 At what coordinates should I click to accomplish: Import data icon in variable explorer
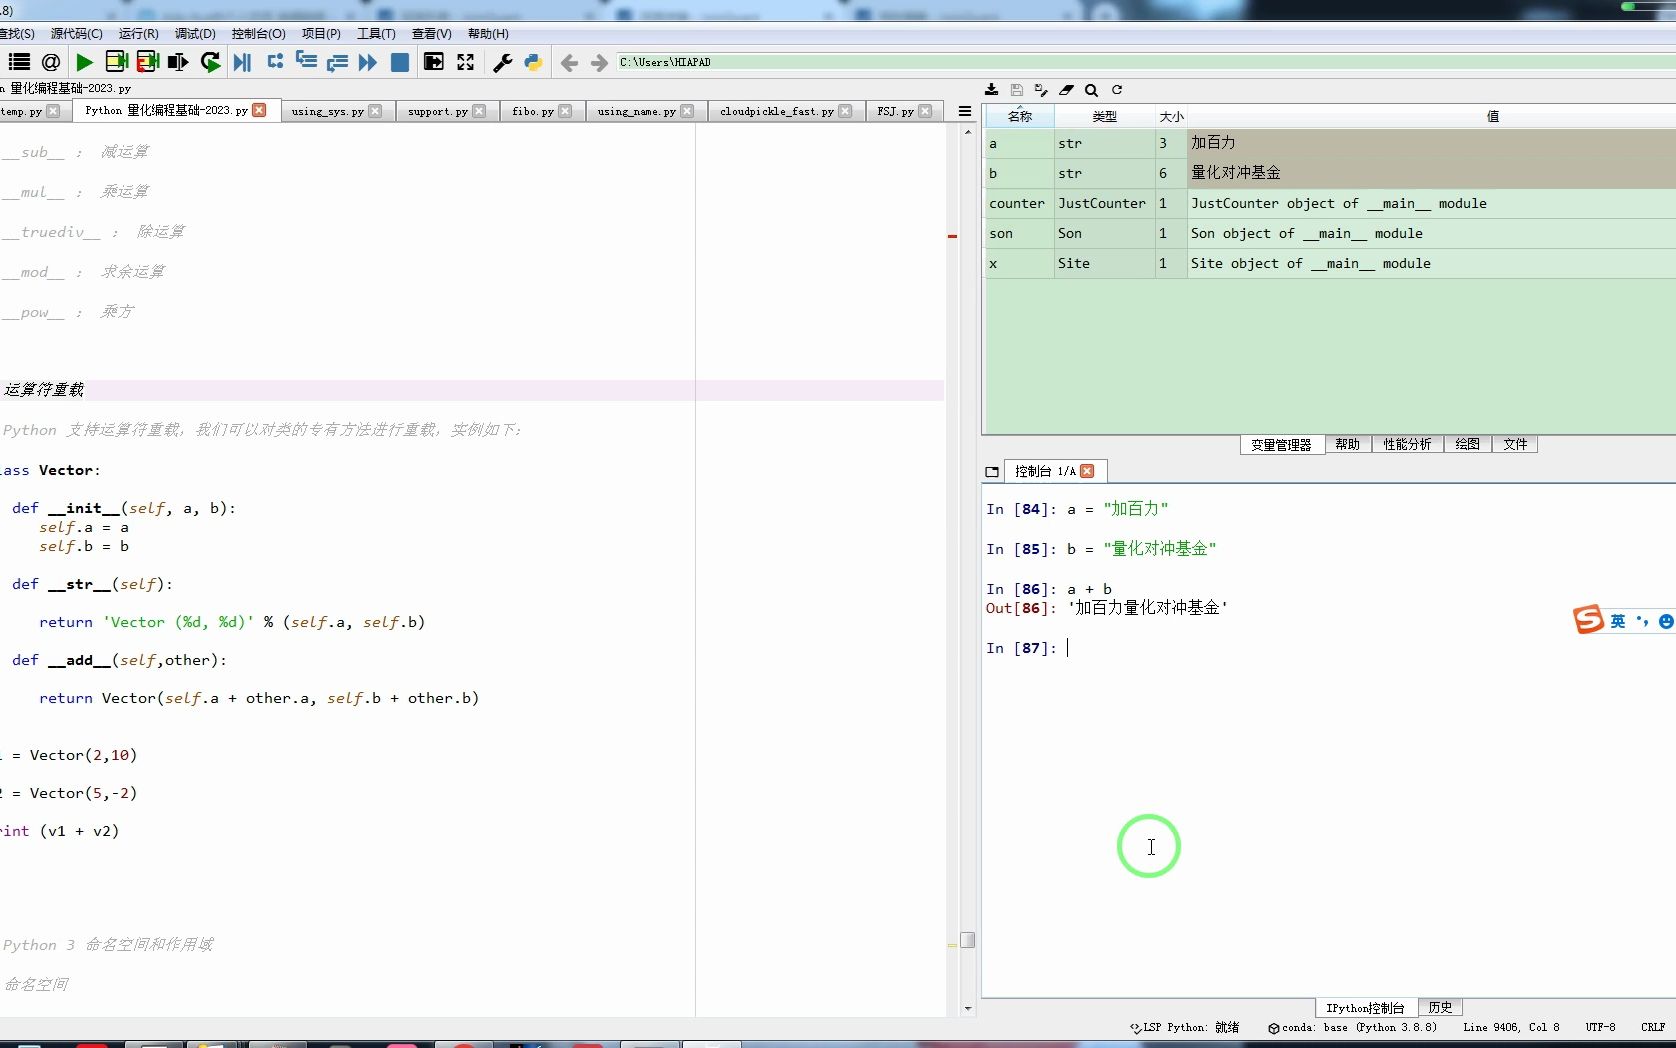[x=991, y=90]
